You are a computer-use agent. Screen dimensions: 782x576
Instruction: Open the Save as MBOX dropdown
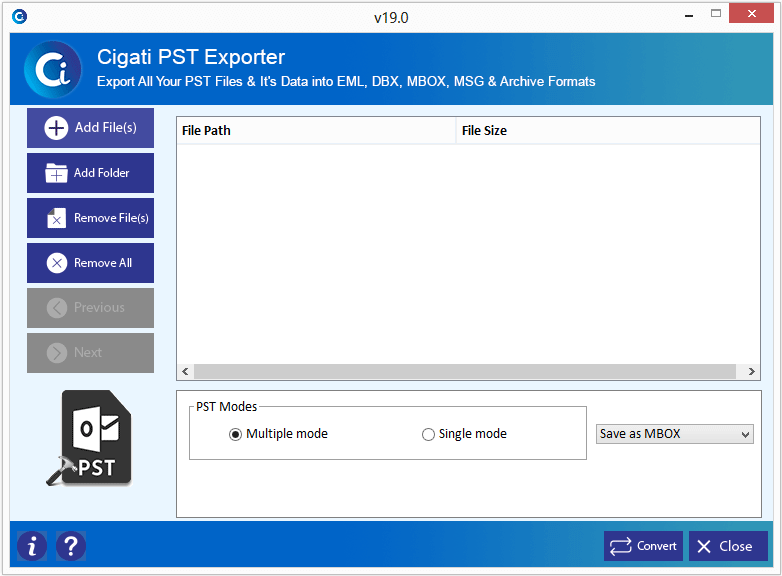pos(674,434)
